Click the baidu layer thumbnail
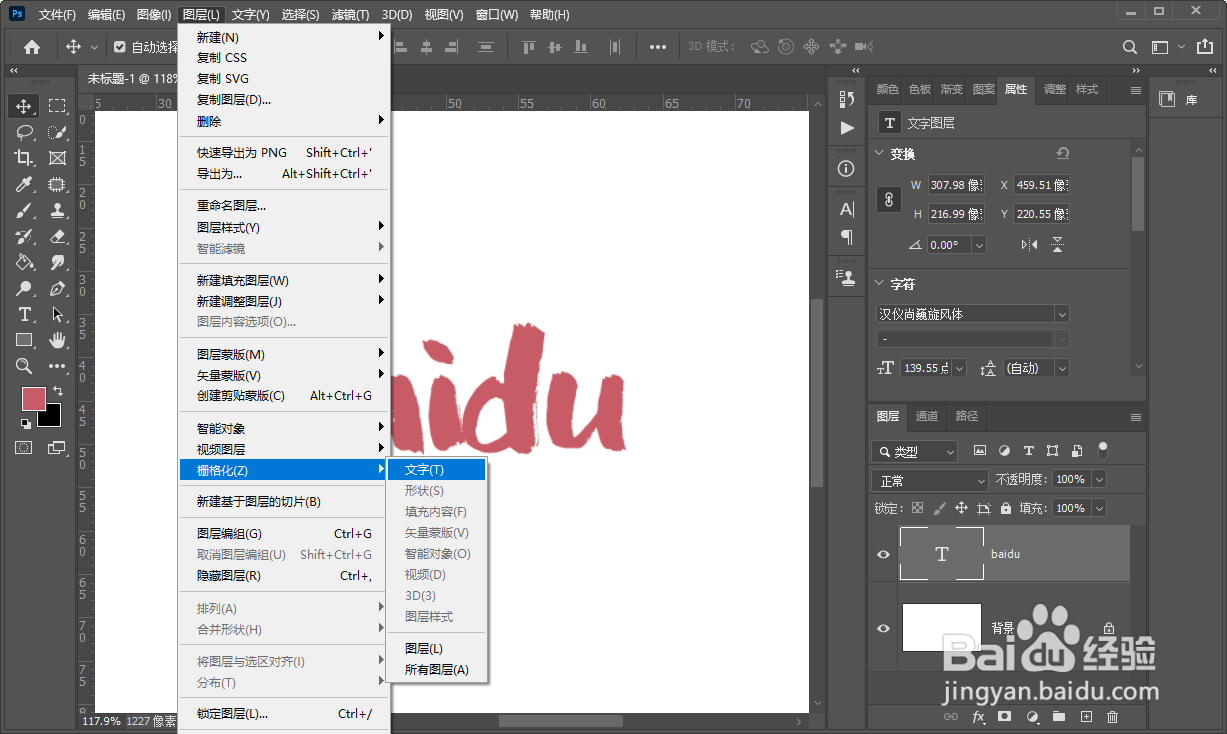1227x734 pixels. [x=941, y=554]
